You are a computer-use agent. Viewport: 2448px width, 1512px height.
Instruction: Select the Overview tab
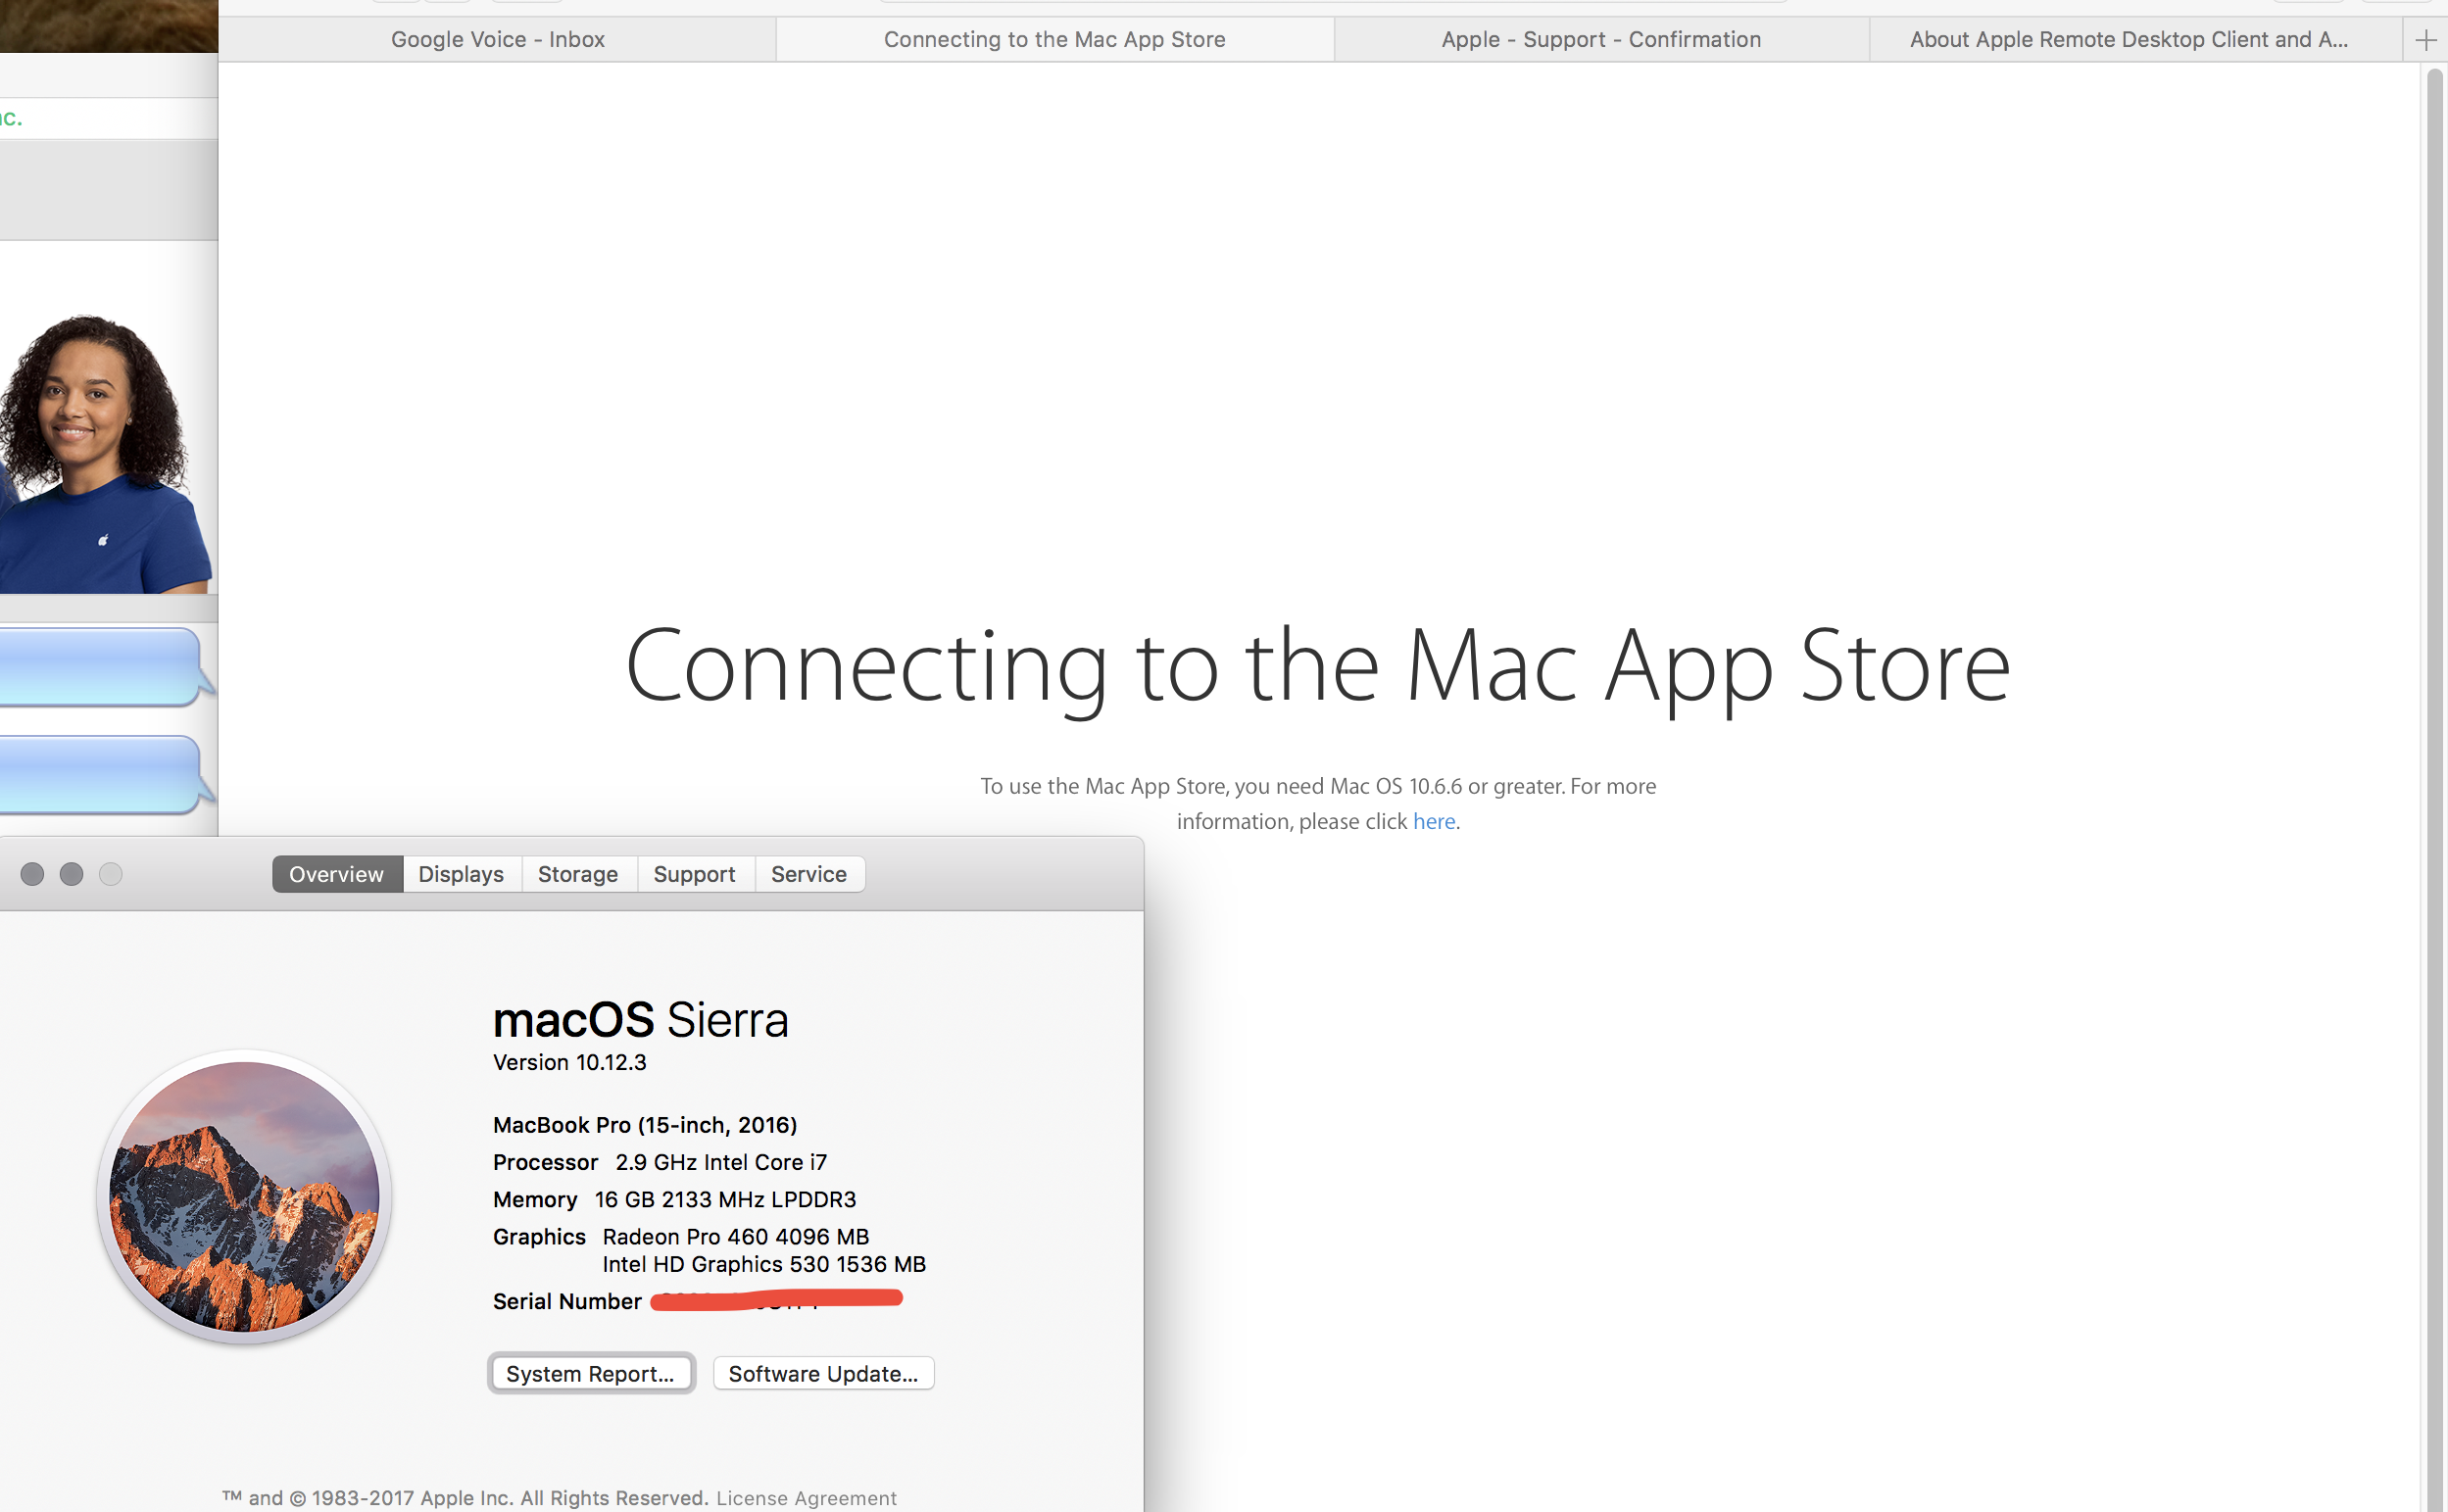click(x=336, y=874)
